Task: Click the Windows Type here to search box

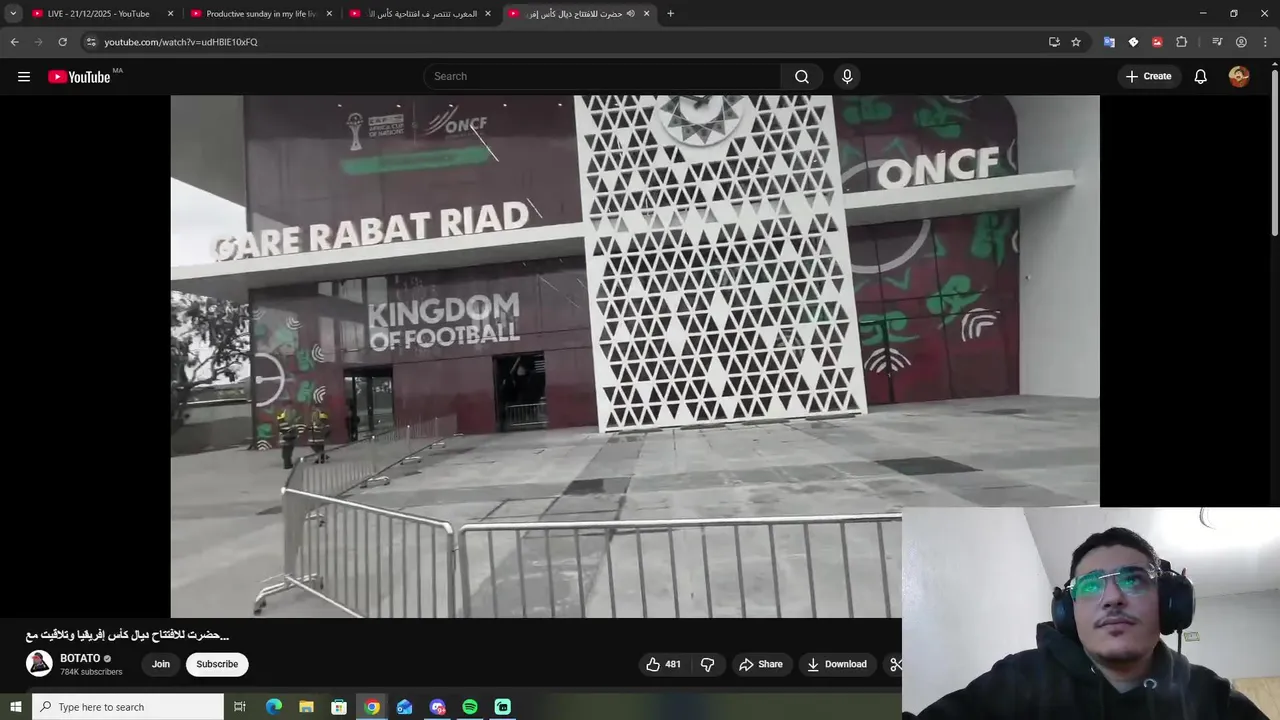Action: pyautogui.click(x=128, y=707)
